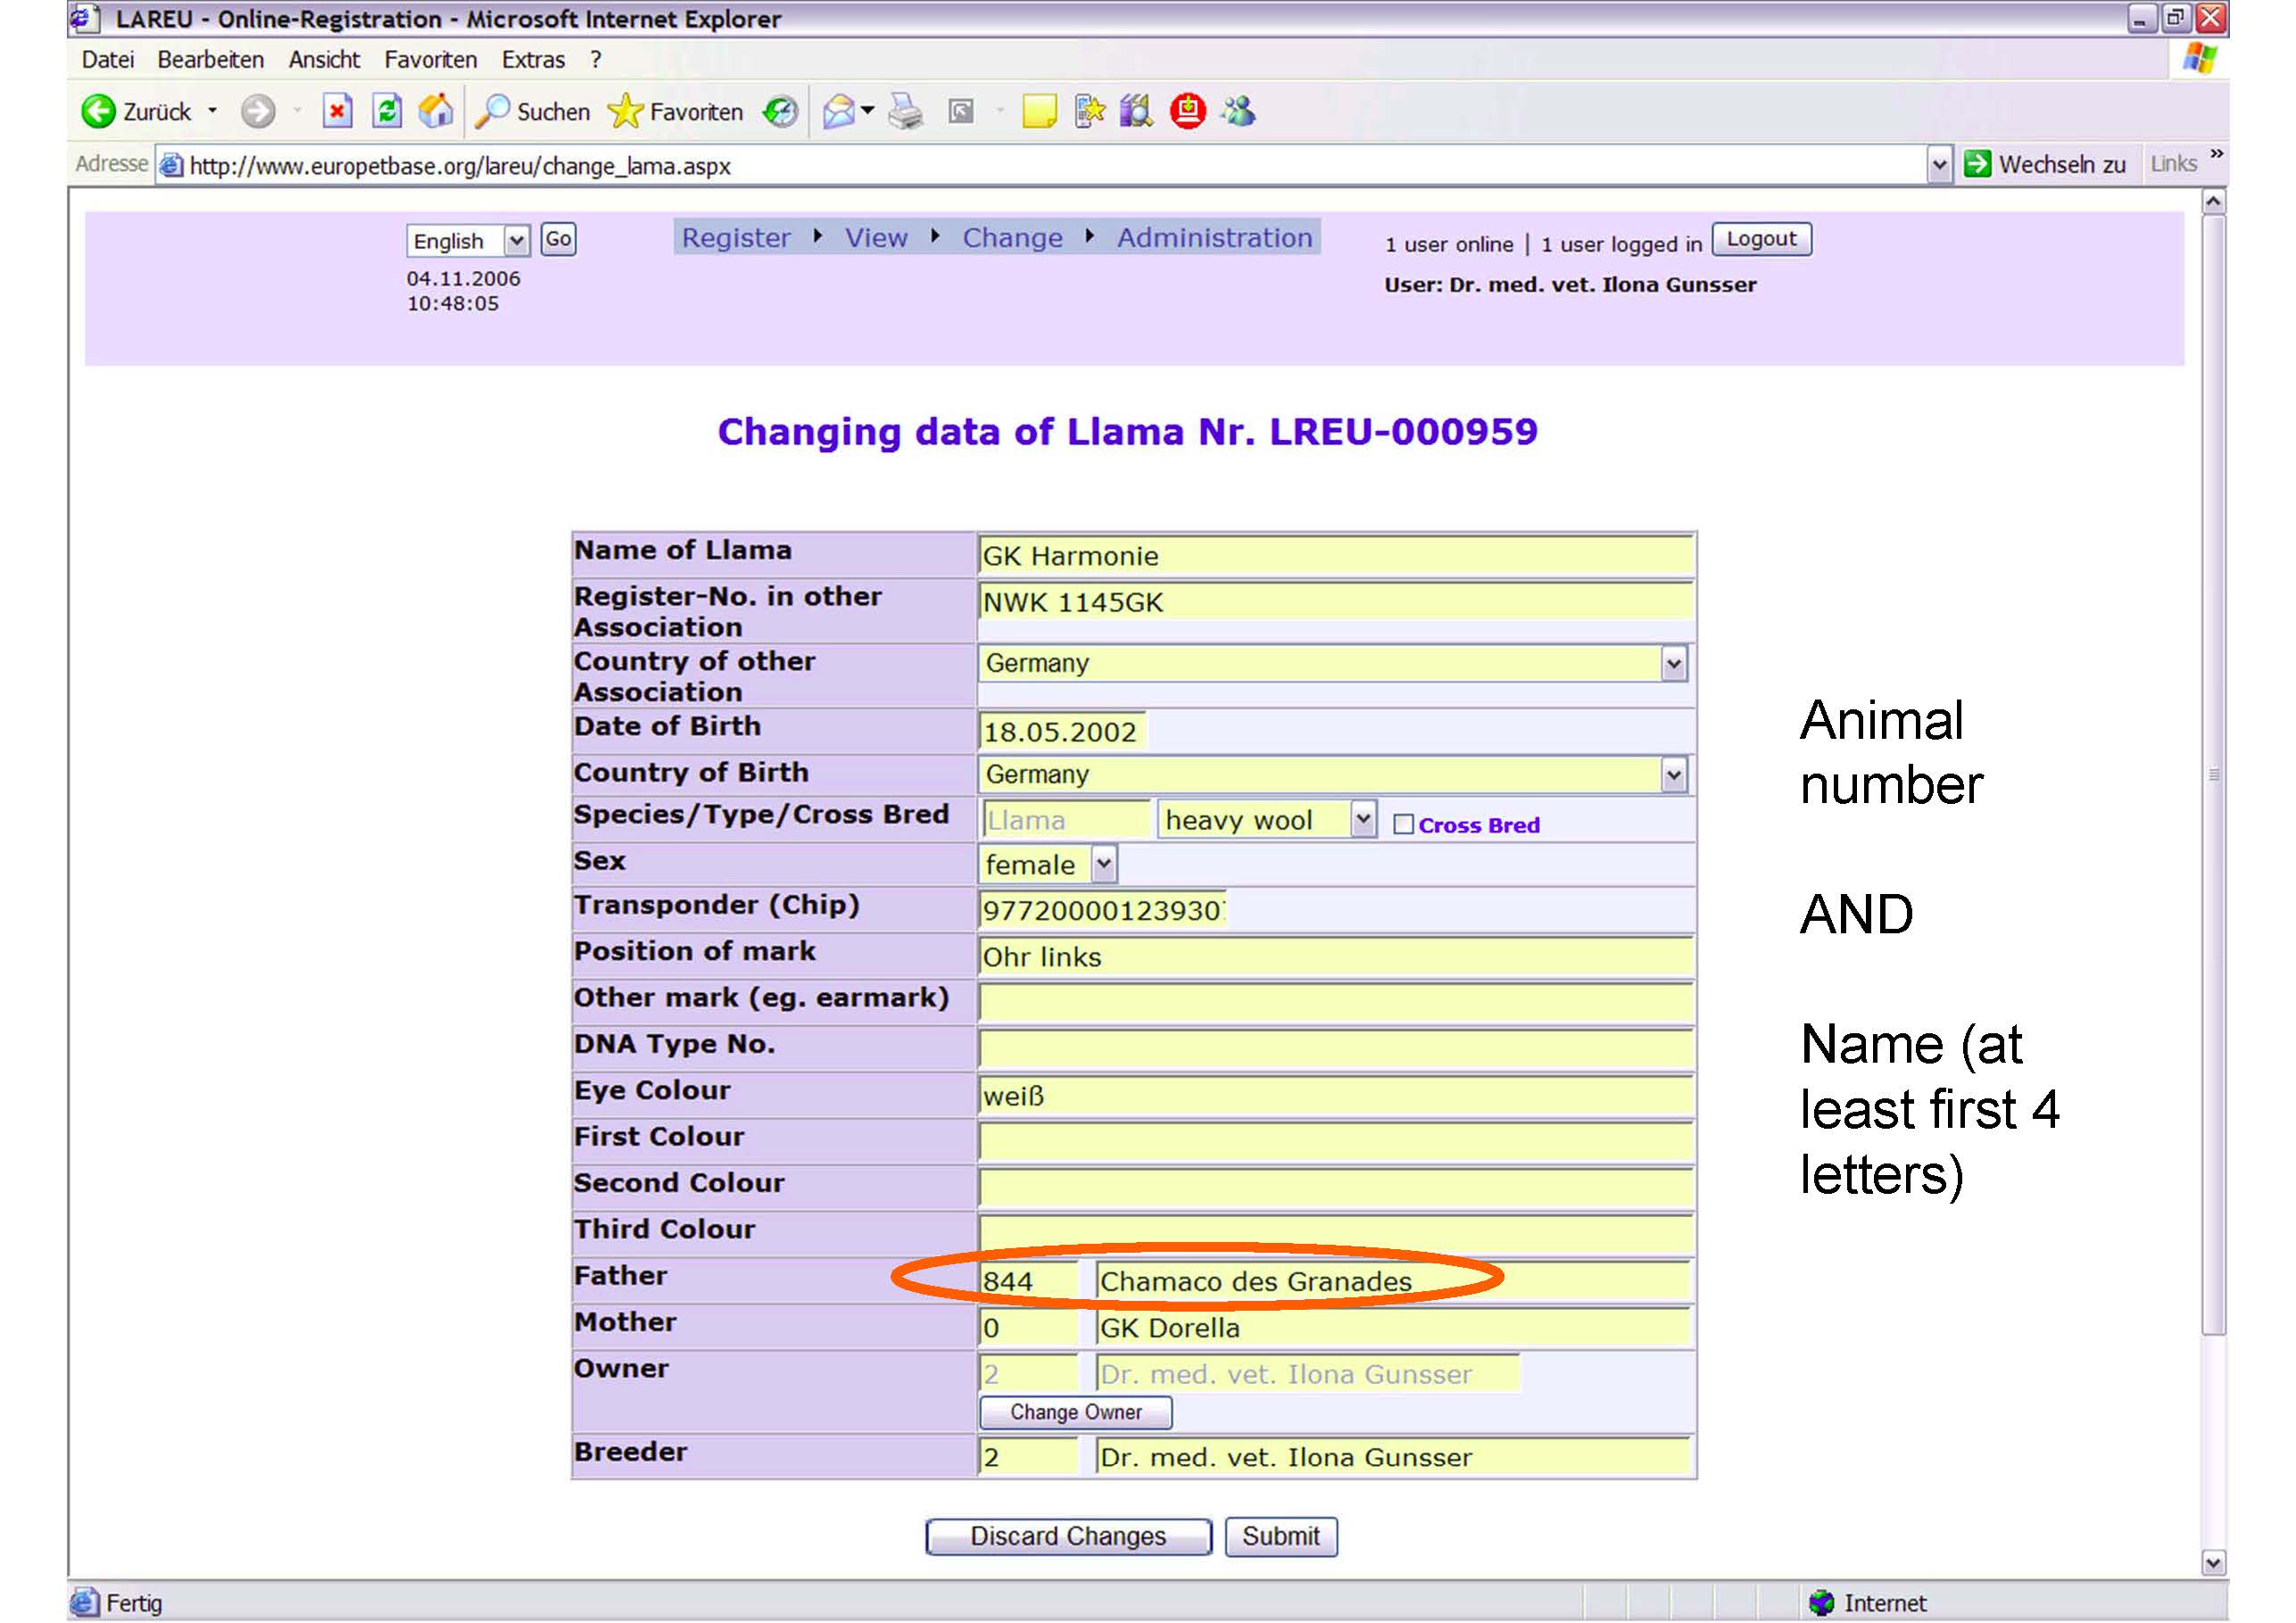The height and width of the screenshot is (1623, 2296).
Task: Open the address bar dropdown
Action: (1939, 165)
